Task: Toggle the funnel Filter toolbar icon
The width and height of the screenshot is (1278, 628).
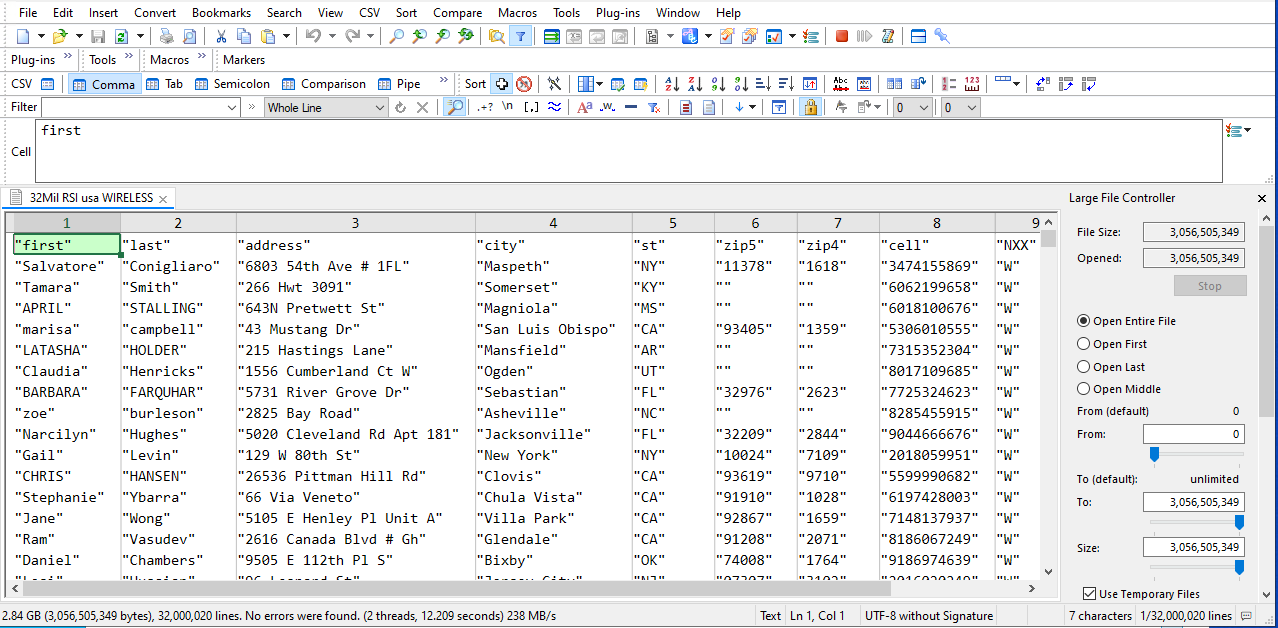Action: point(520,36)
